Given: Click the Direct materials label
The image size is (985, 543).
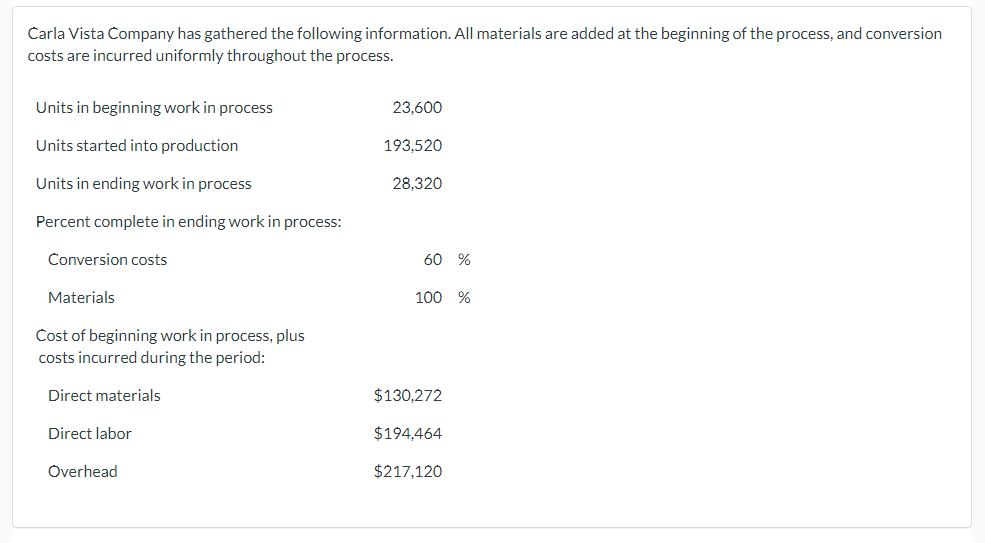Looking at the screenshot, I should pos(104,395).
